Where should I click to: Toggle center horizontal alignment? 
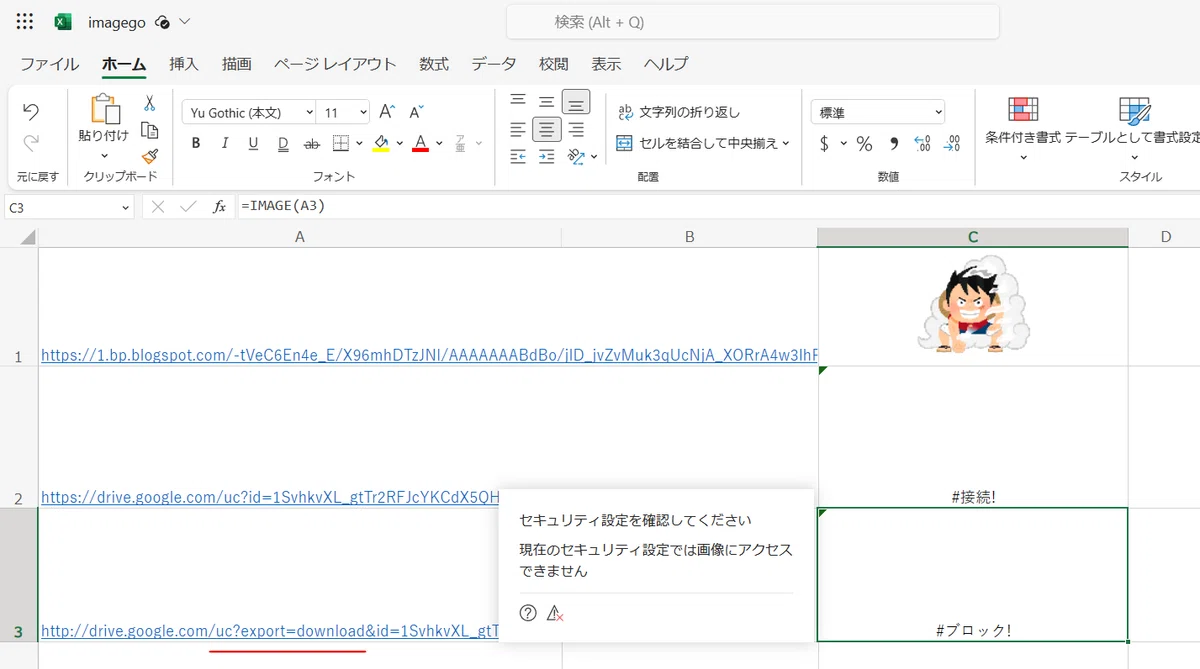coord(546,129)
